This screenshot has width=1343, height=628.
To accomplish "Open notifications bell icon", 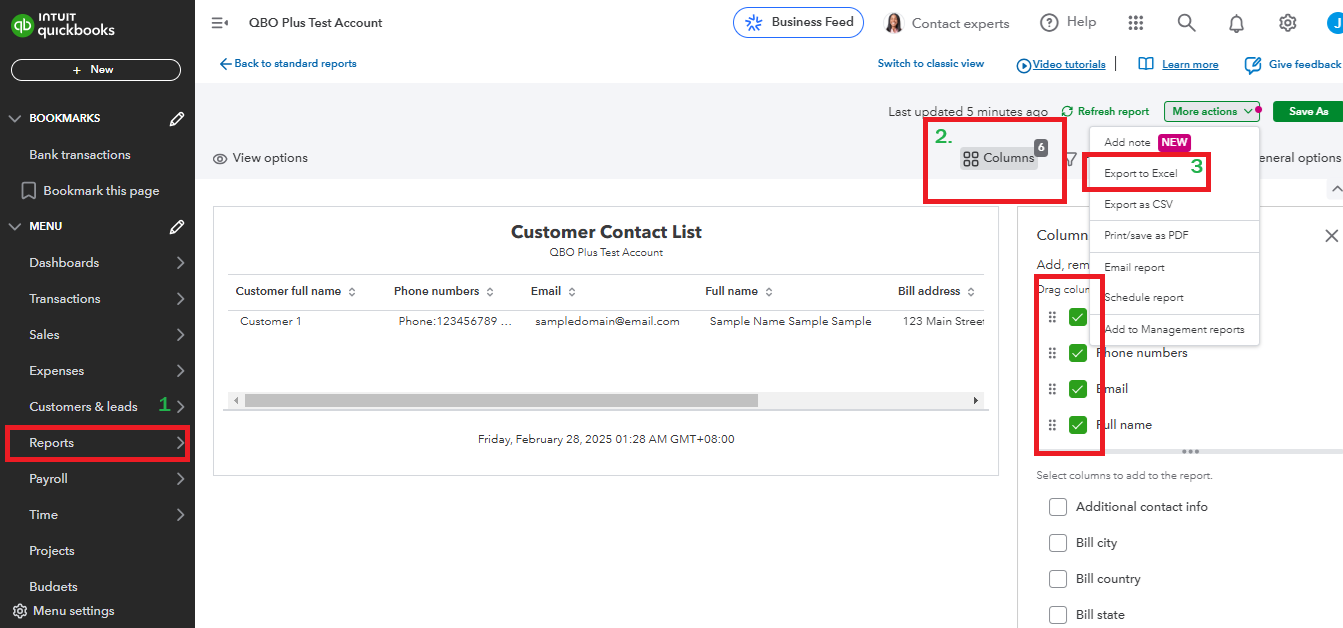I will 1237,23.
